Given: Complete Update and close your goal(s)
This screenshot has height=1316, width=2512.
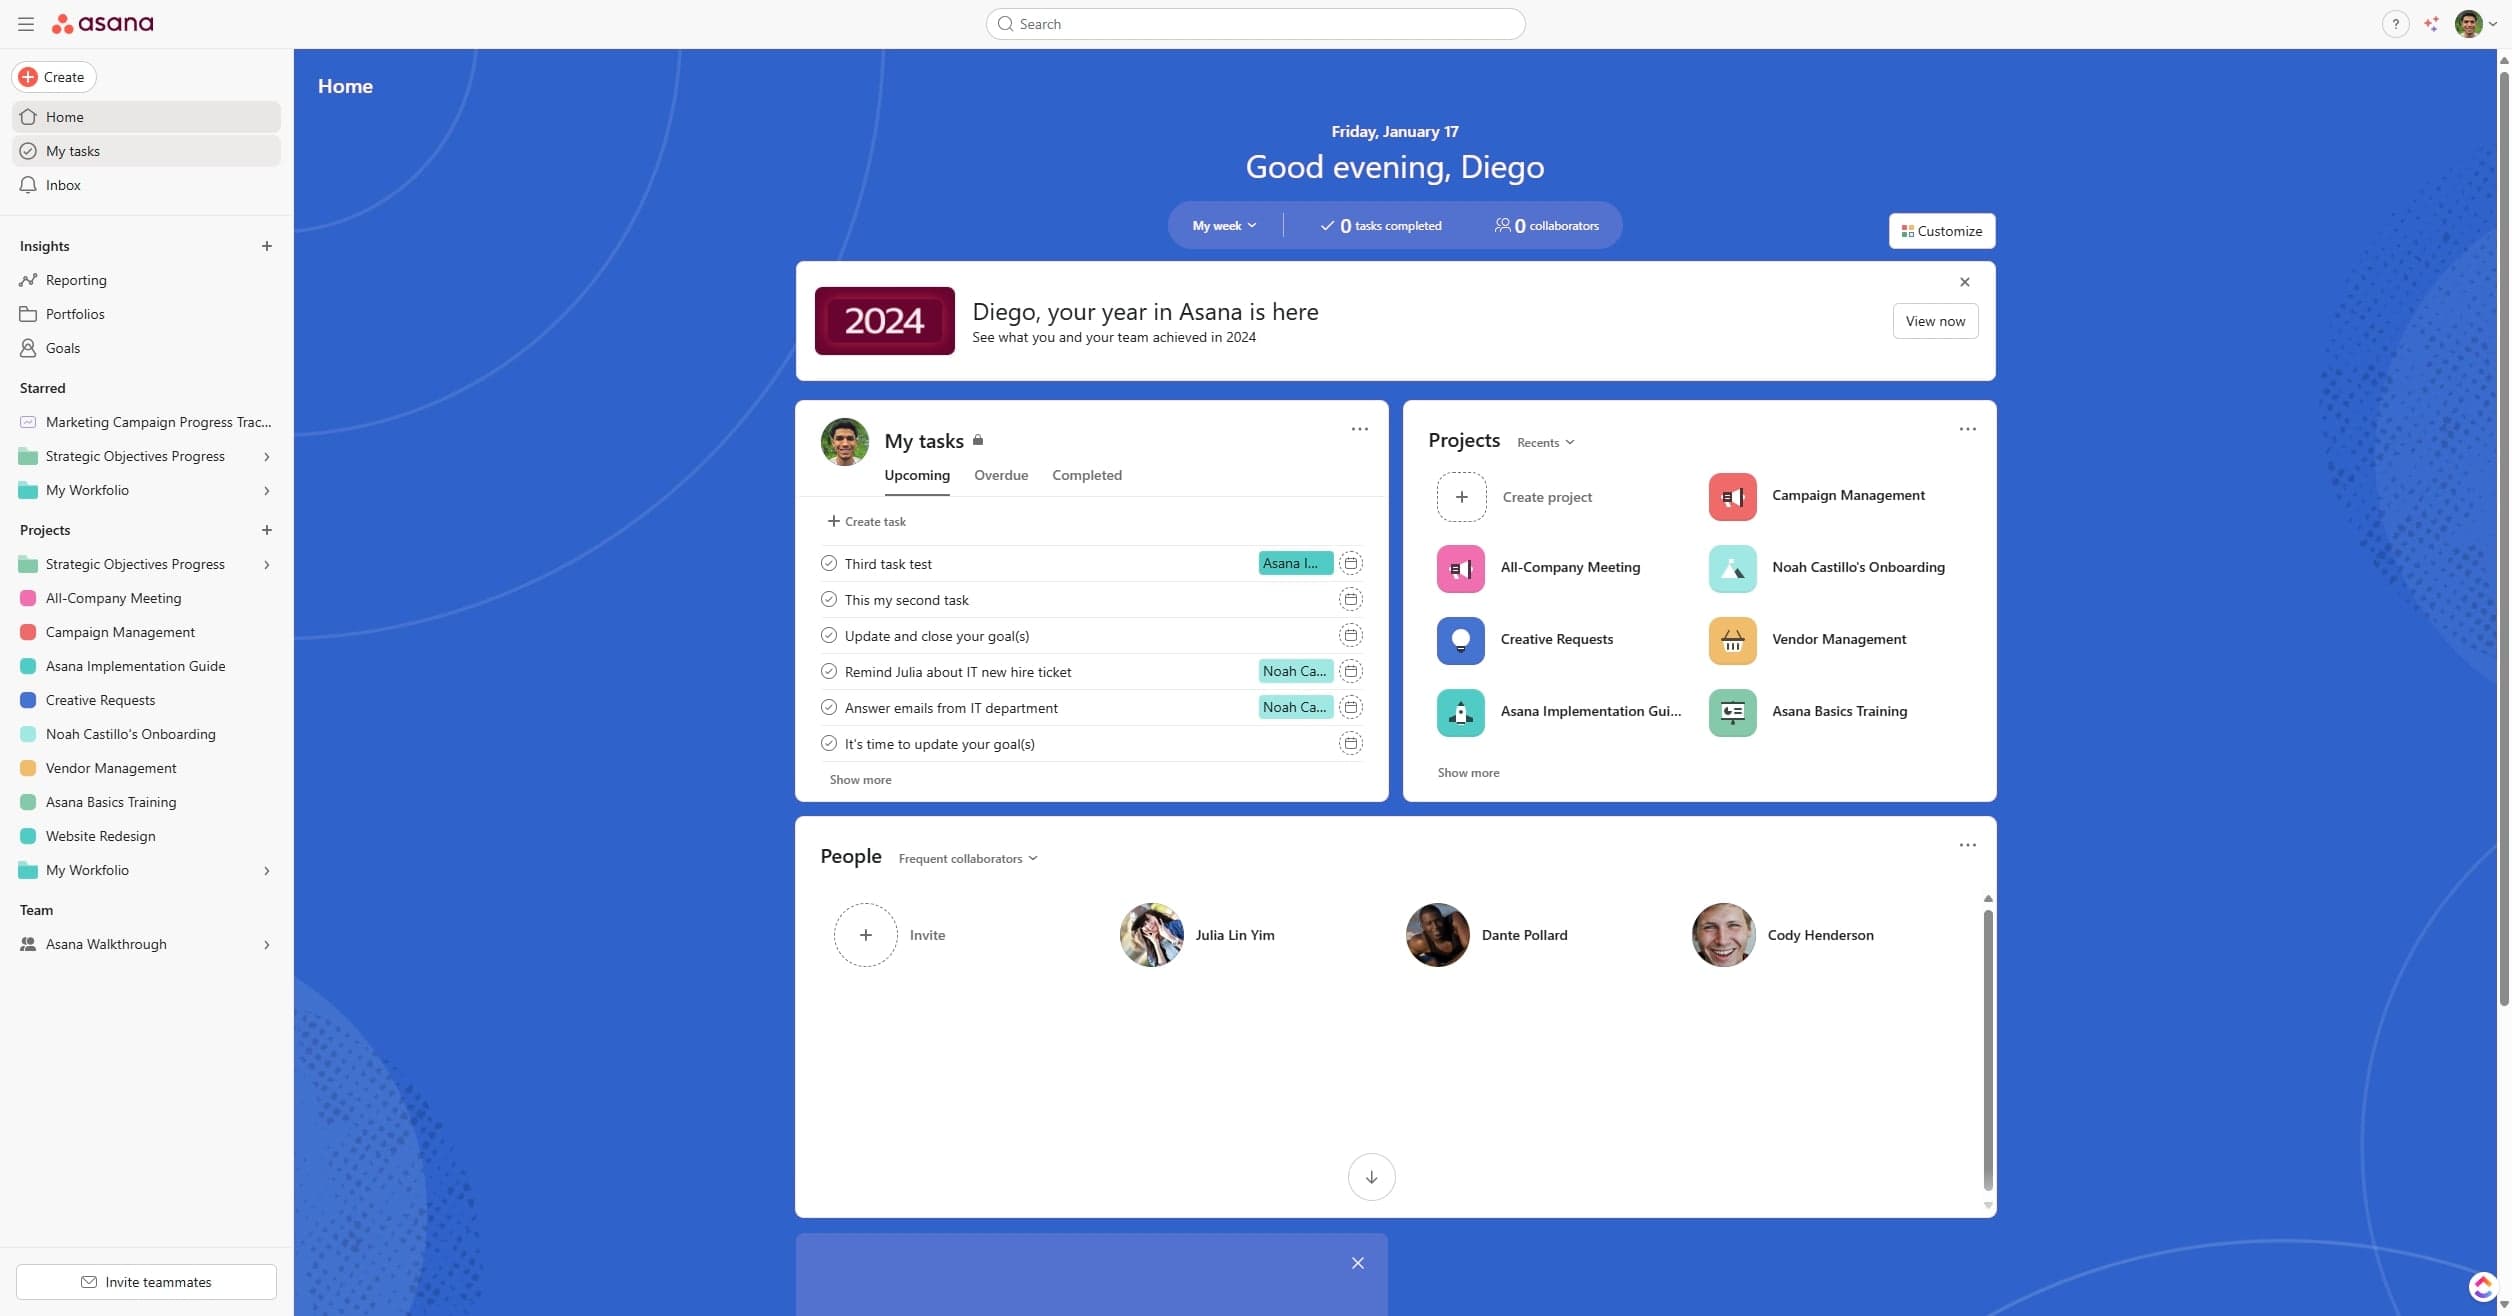Looking at the screenshot, I should click(828, 635).
